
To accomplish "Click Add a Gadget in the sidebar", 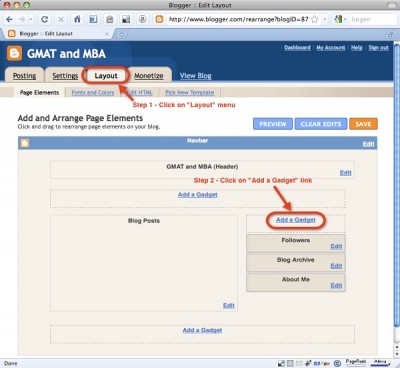I will tap(296, 220).
